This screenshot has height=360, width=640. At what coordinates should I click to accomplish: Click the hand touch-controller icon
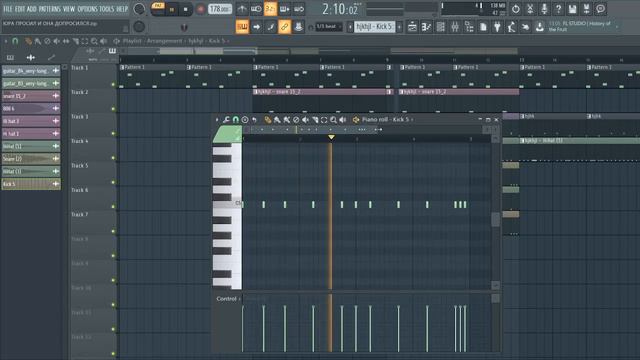pyautogui.click(x=525, y=27)
